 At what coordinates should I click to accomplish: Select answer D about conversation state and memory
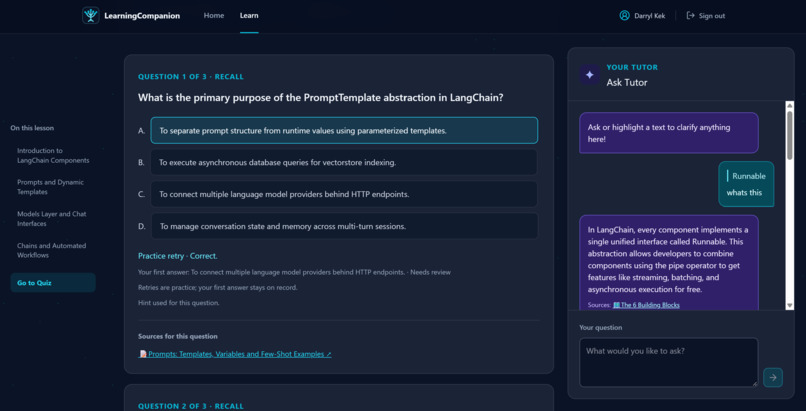pyautogui.click(x=344, y=226)
